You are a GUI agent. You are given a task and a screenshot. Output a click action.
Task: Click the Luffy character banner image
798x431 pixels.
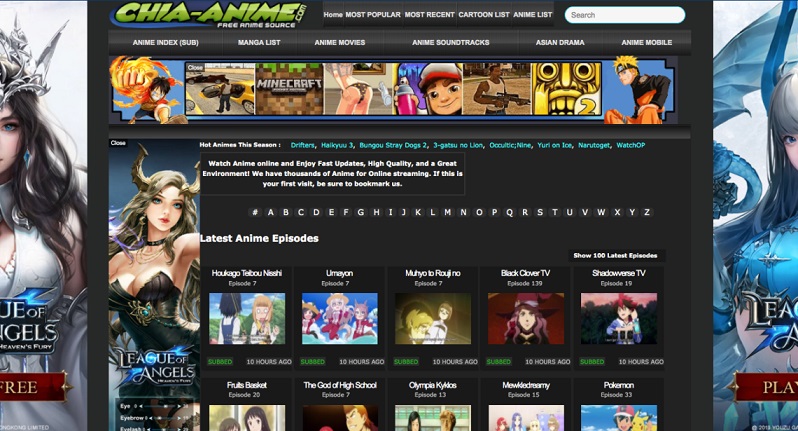(146, 90)
